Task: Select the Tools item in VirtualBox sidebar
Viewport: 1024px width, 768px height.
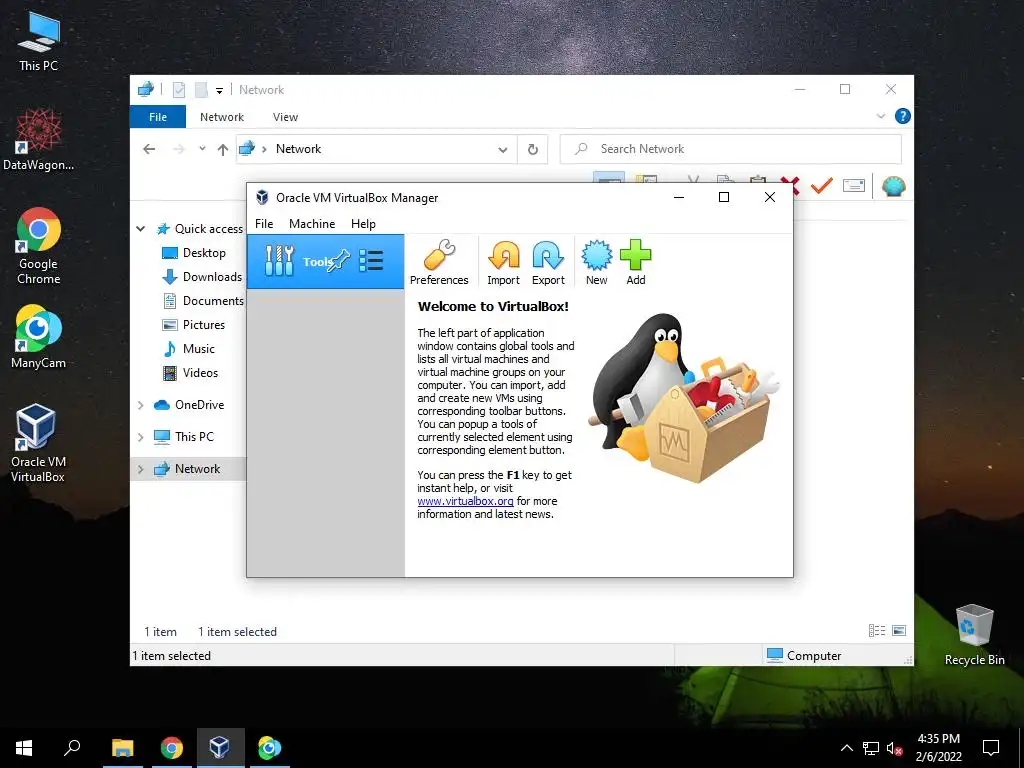Action: (x=325, y=261)
